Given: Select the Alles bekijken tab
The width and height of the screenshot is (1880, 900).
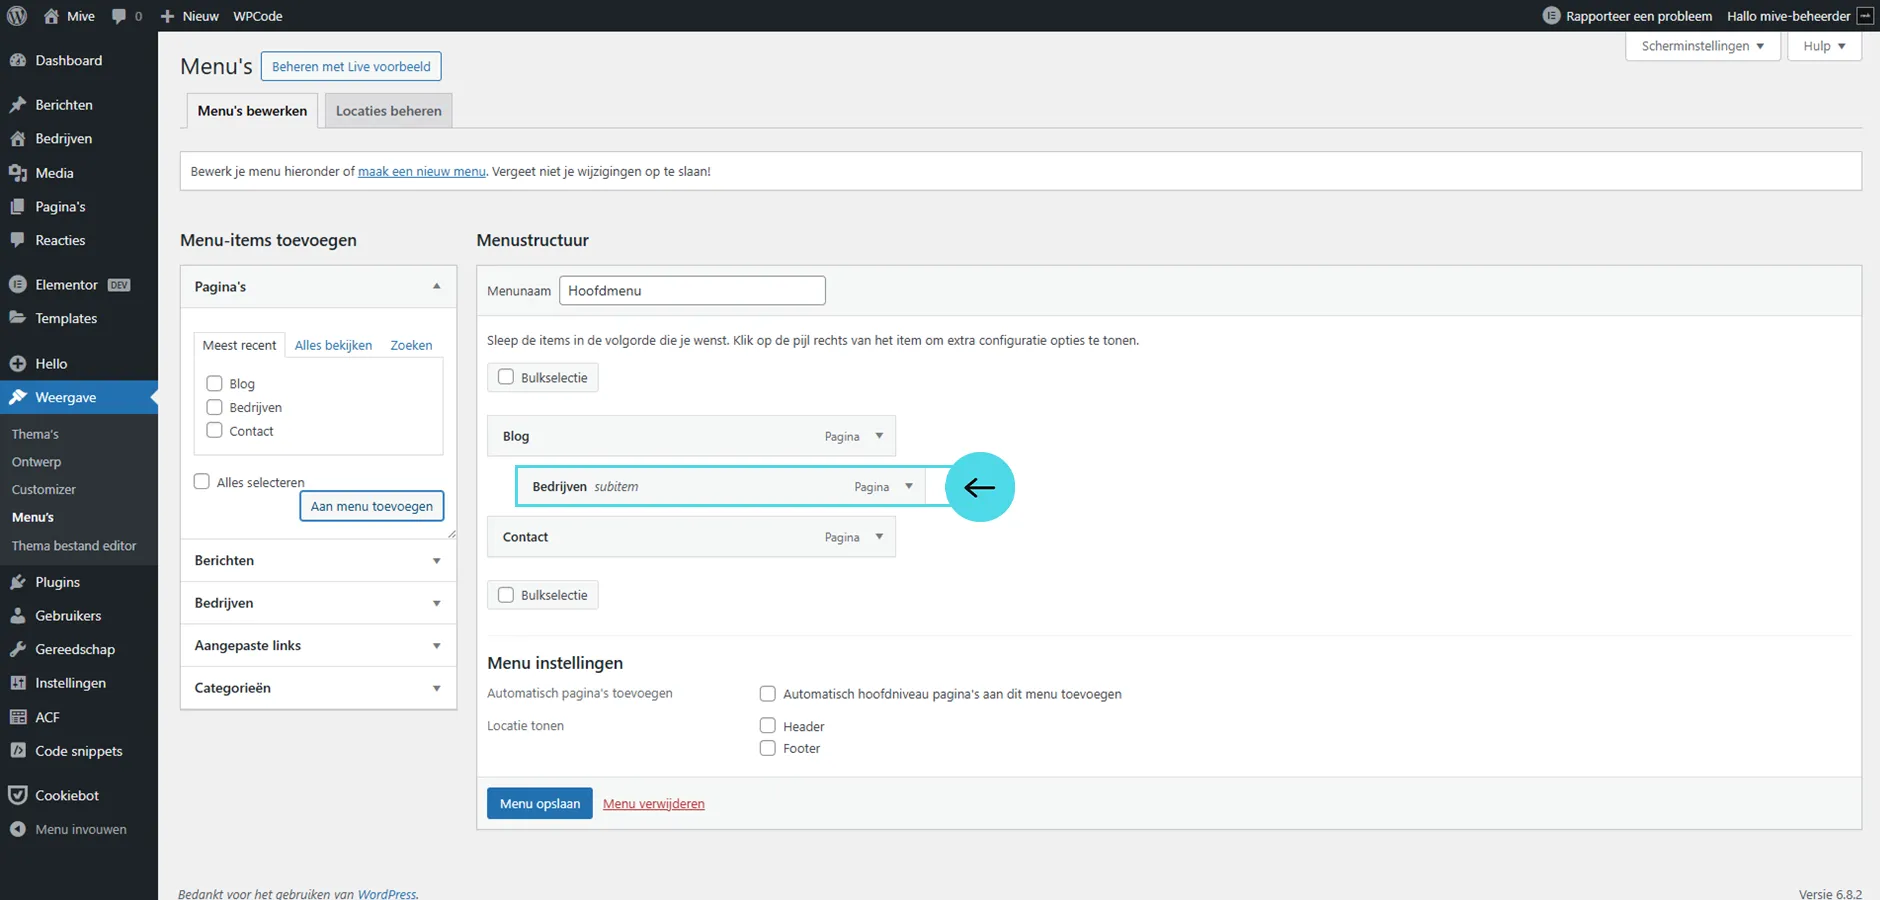Looking at the screenshot, I should pos(333,345).
